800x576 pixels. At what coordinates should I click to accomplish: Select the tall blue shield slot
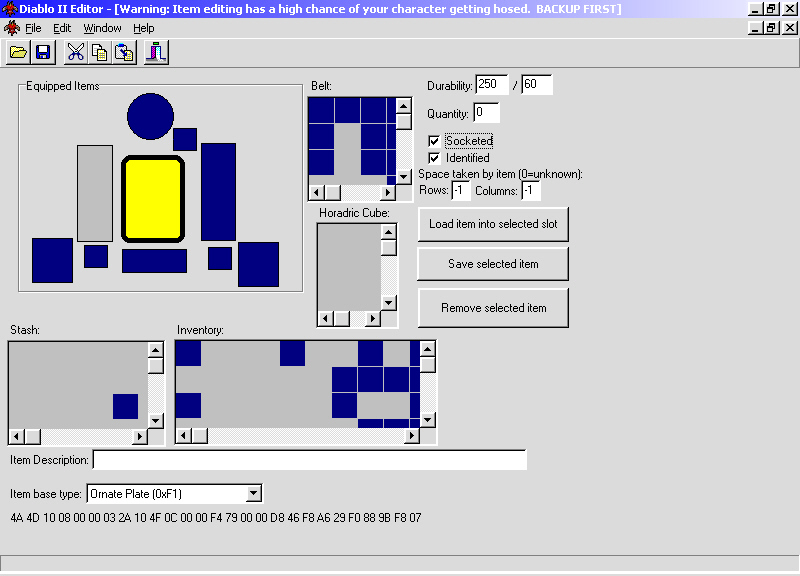coord(218,192)
